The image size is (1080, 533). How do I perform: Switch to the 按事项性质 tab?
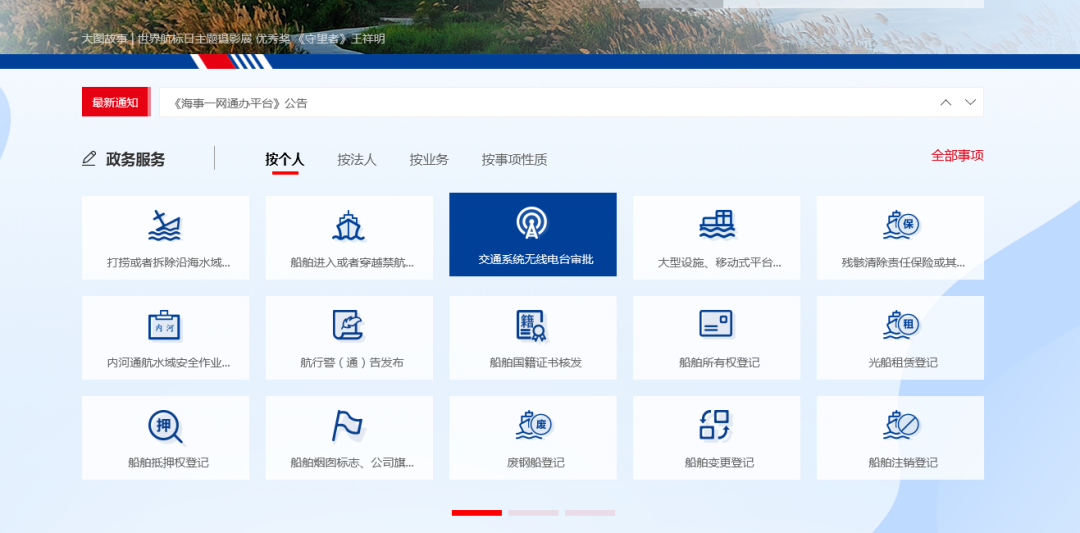click(515, 160)
